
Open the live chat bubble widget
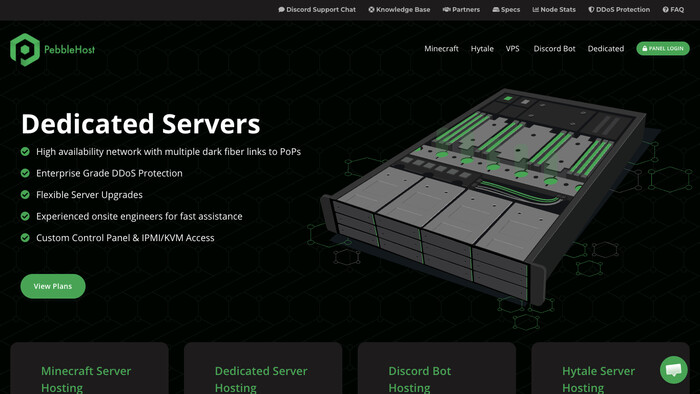(x=674, y=369)
